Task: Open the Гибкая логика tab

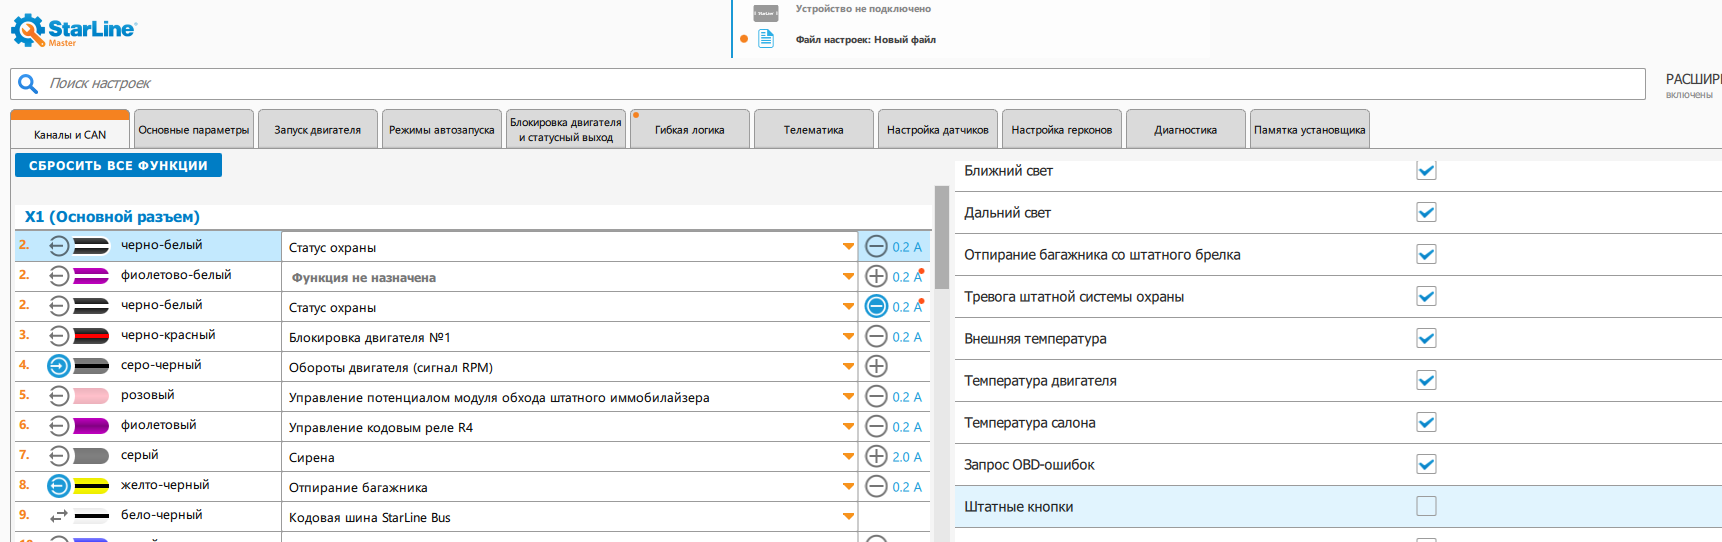Action: click(690, 129)
